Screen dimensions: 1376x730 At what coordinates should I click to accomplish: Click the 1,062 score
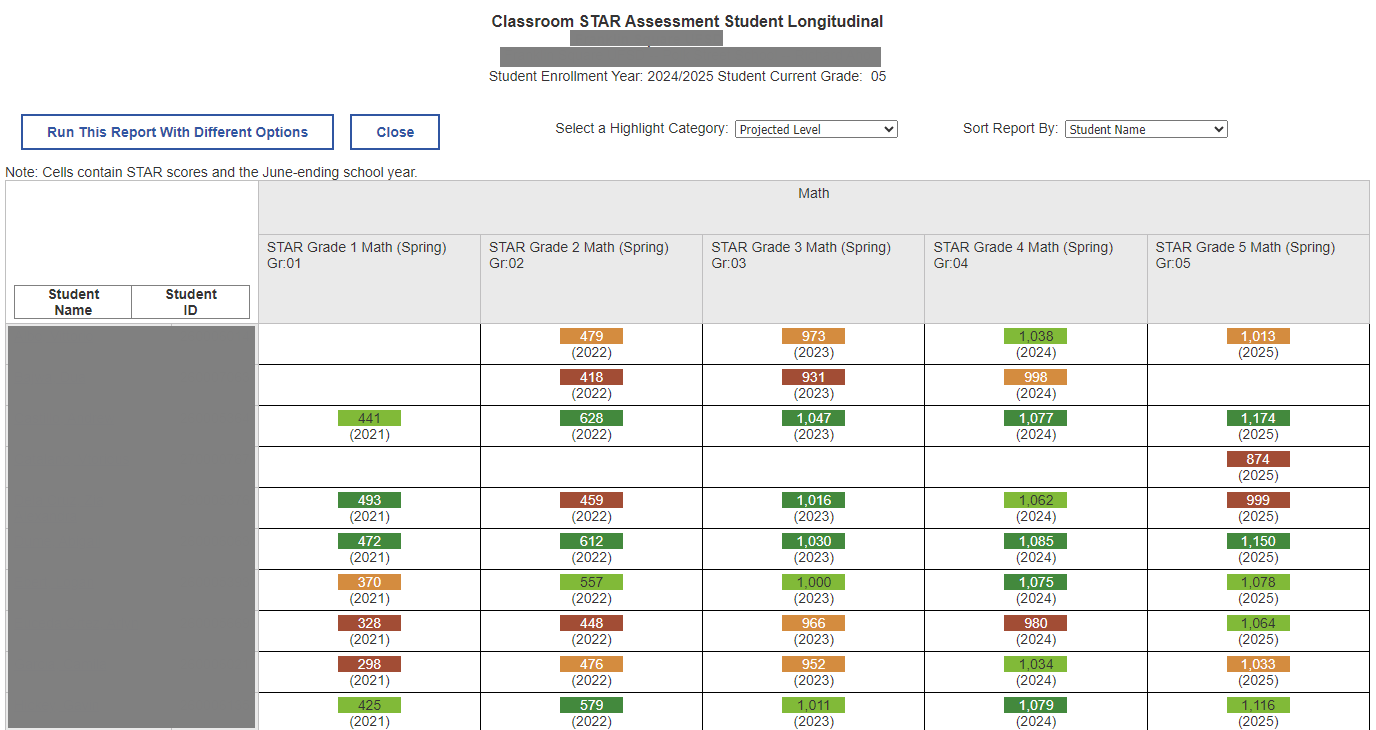click(1035, 500)
